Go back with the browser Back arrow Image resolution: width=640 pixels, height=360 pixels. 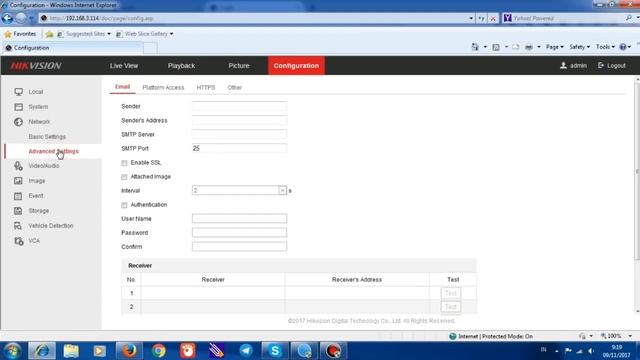tap(7, 18)
